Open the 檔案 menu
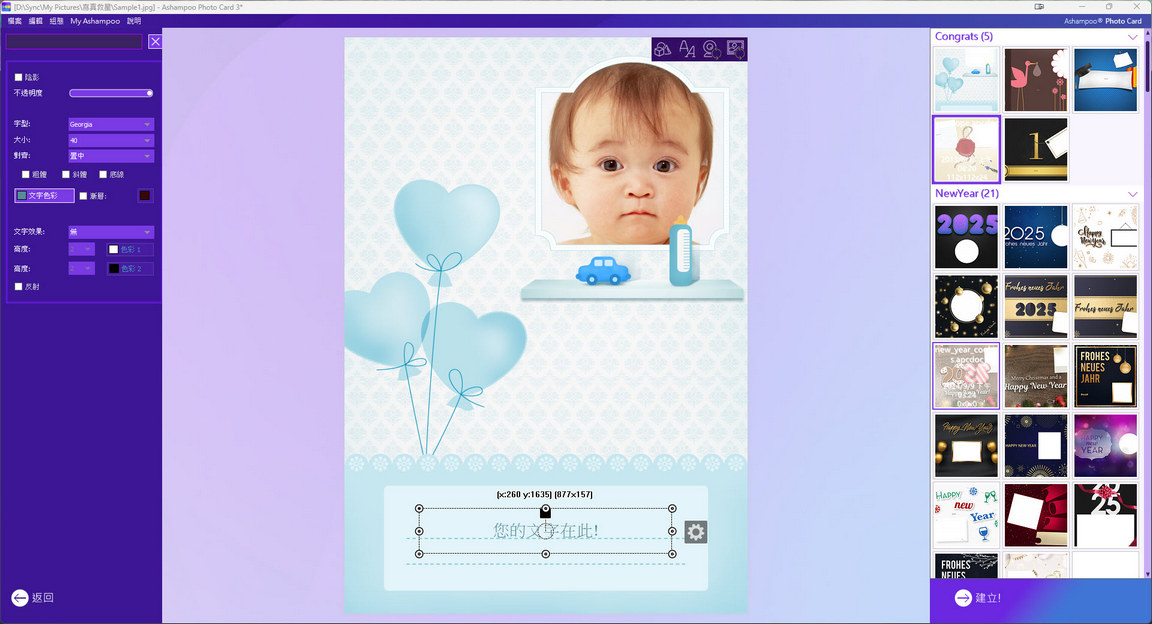Viewport: 1152px width, 624px height. pyautogui.click(x=15, y=21)
